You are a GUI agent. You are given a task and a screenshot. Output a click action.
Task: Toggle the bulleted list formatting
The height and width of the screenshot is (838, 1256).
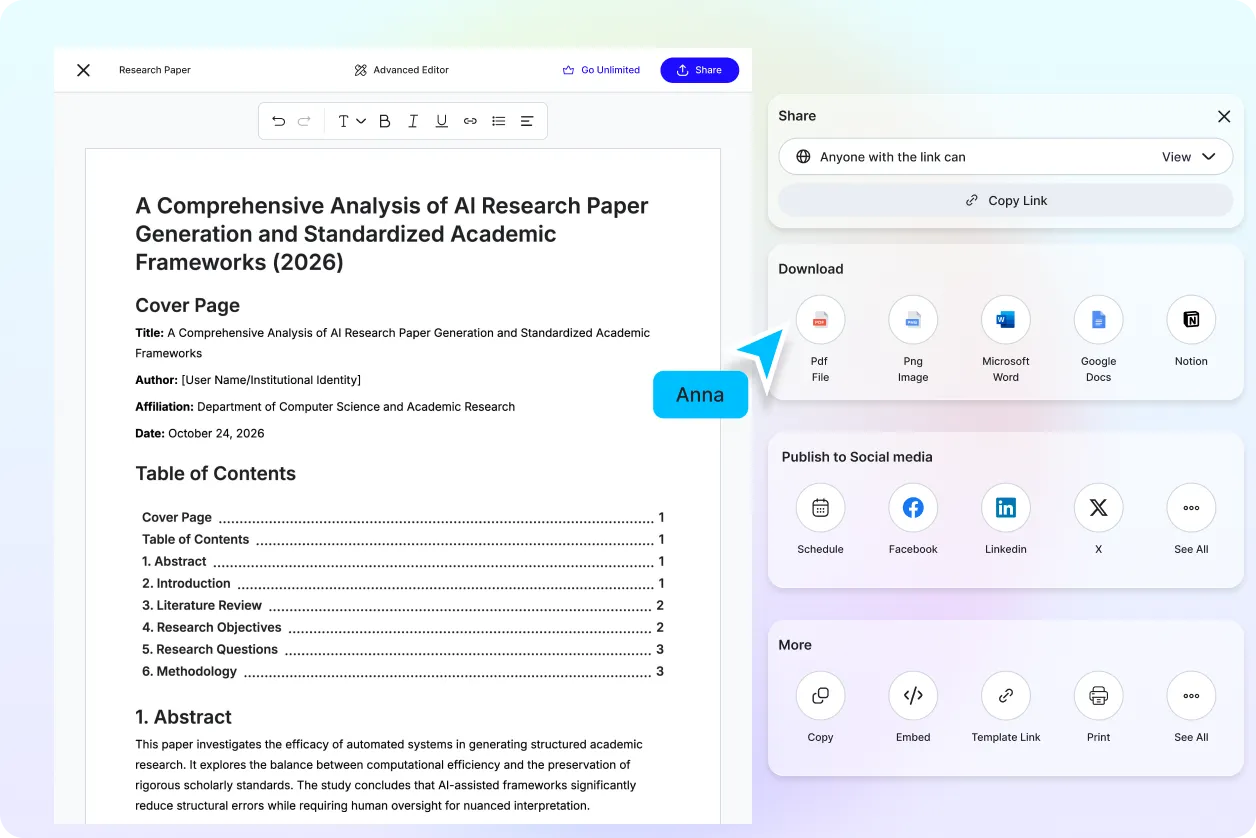pos(498,120)
